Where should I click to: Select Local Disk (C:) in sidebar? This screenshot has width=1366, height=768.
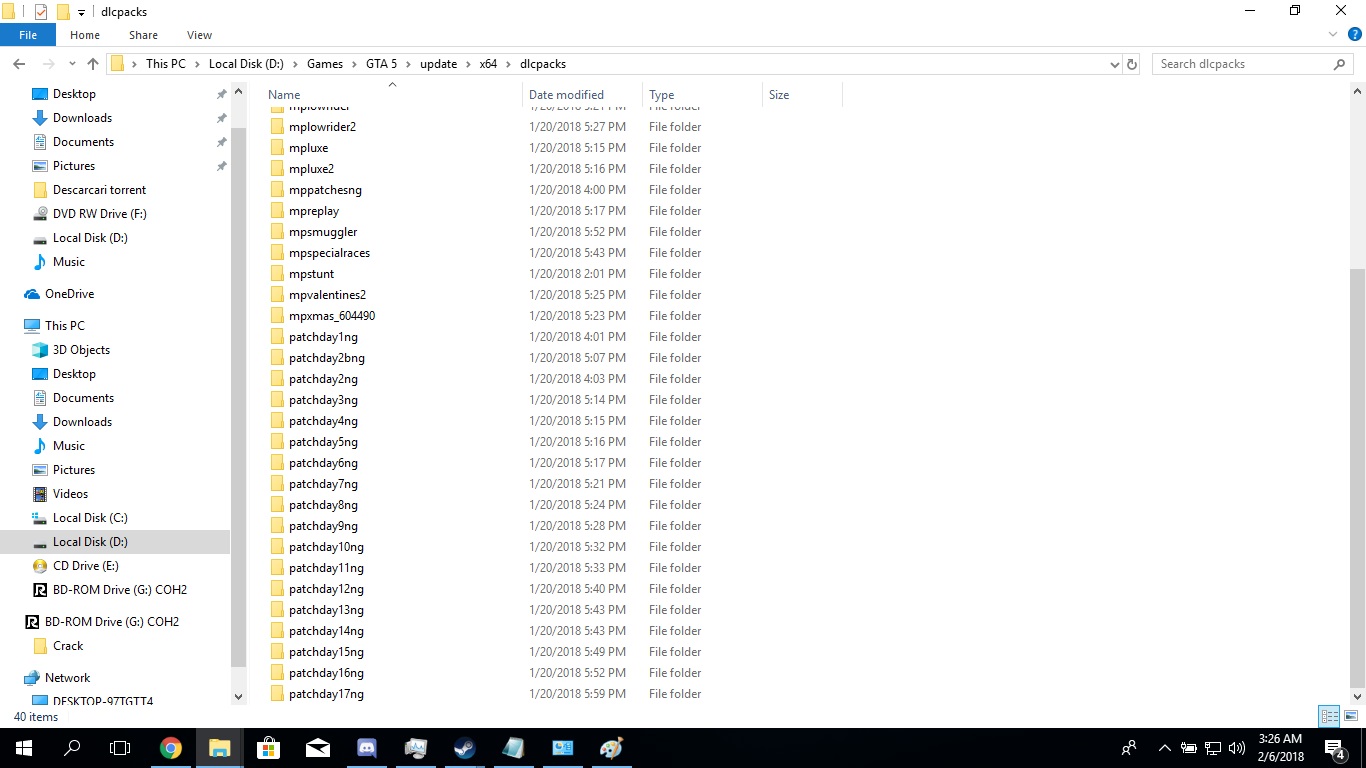click(x=90, y=518)
